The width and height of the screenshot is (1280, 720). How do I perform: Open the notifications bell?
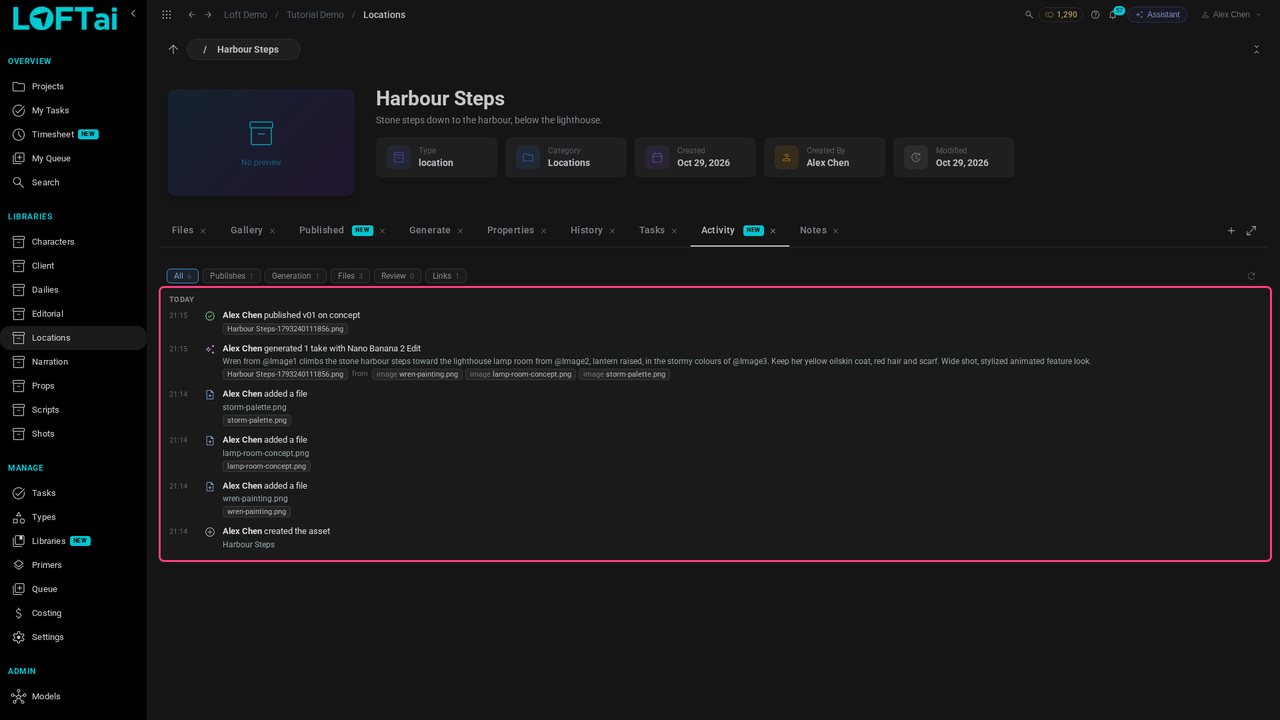1113,15
